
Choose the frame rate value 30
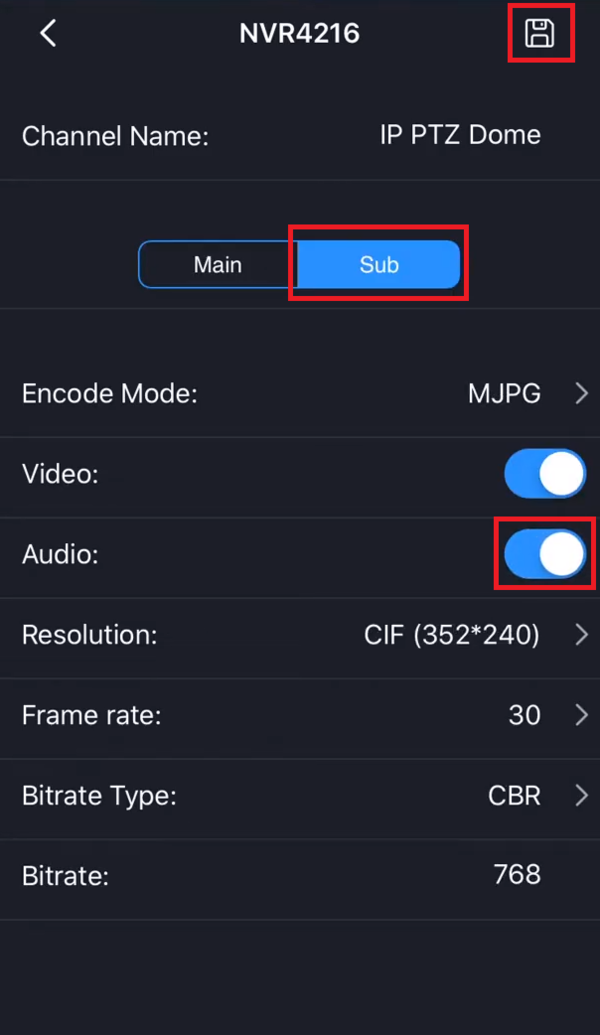(524, 715)
